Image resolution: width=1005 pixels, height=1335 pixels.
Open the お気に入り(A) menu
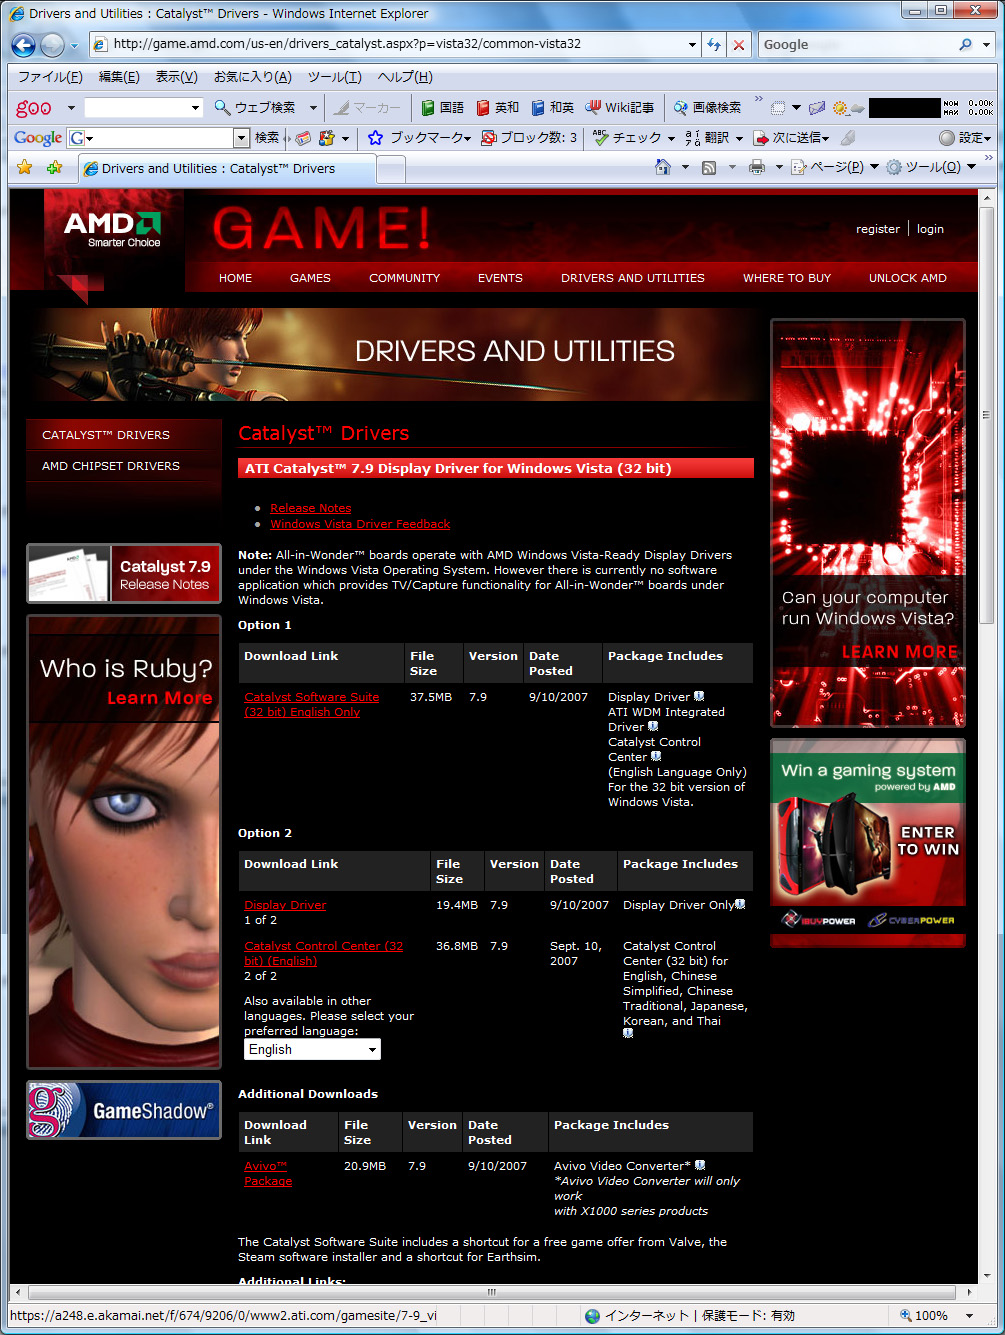253,77
